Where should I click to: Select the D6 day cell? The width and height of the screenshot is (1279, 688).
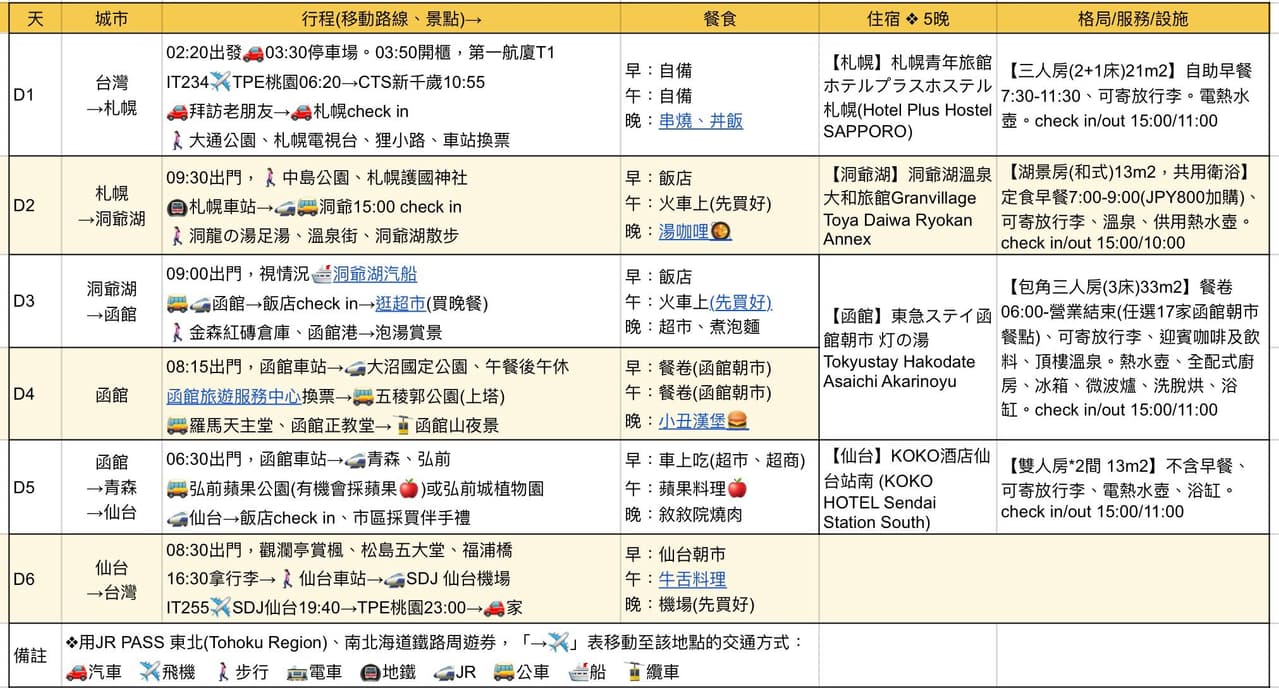(35, 578)
